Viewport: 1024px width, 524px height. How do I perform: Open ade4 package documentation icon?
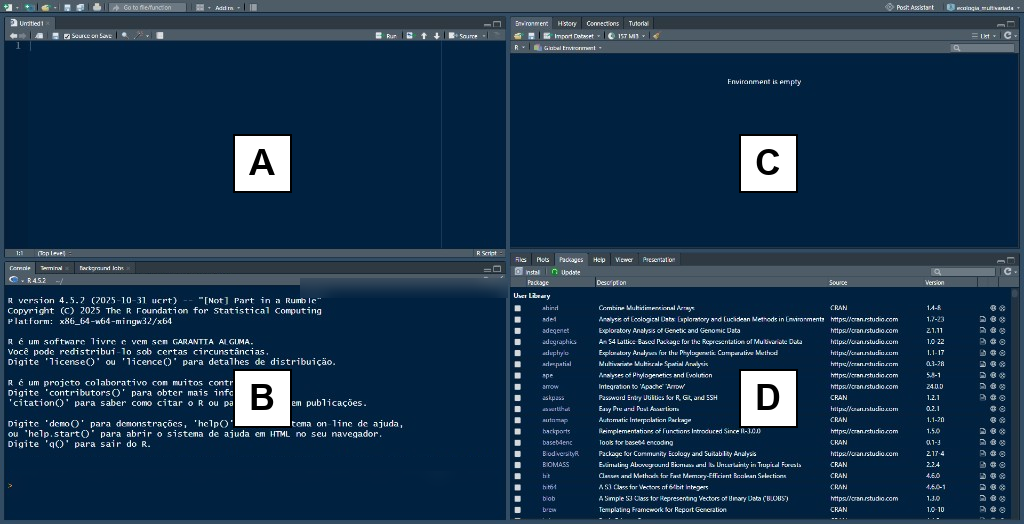click(983, 319)
